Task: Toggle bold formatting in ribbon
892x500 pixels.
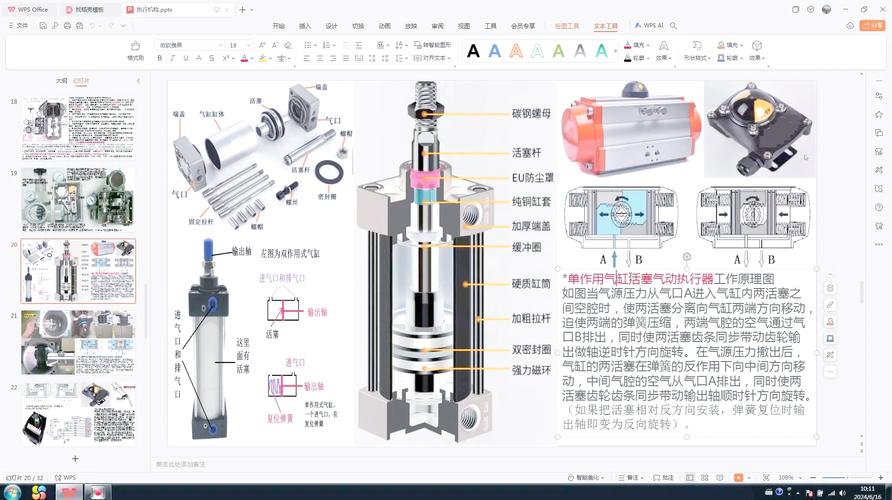Action: (x=159, y=58)
